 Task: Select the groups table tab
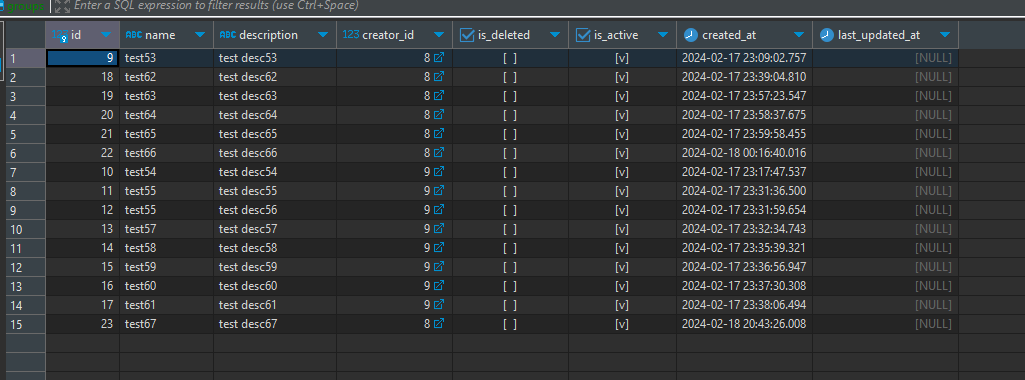pos(24,6)
